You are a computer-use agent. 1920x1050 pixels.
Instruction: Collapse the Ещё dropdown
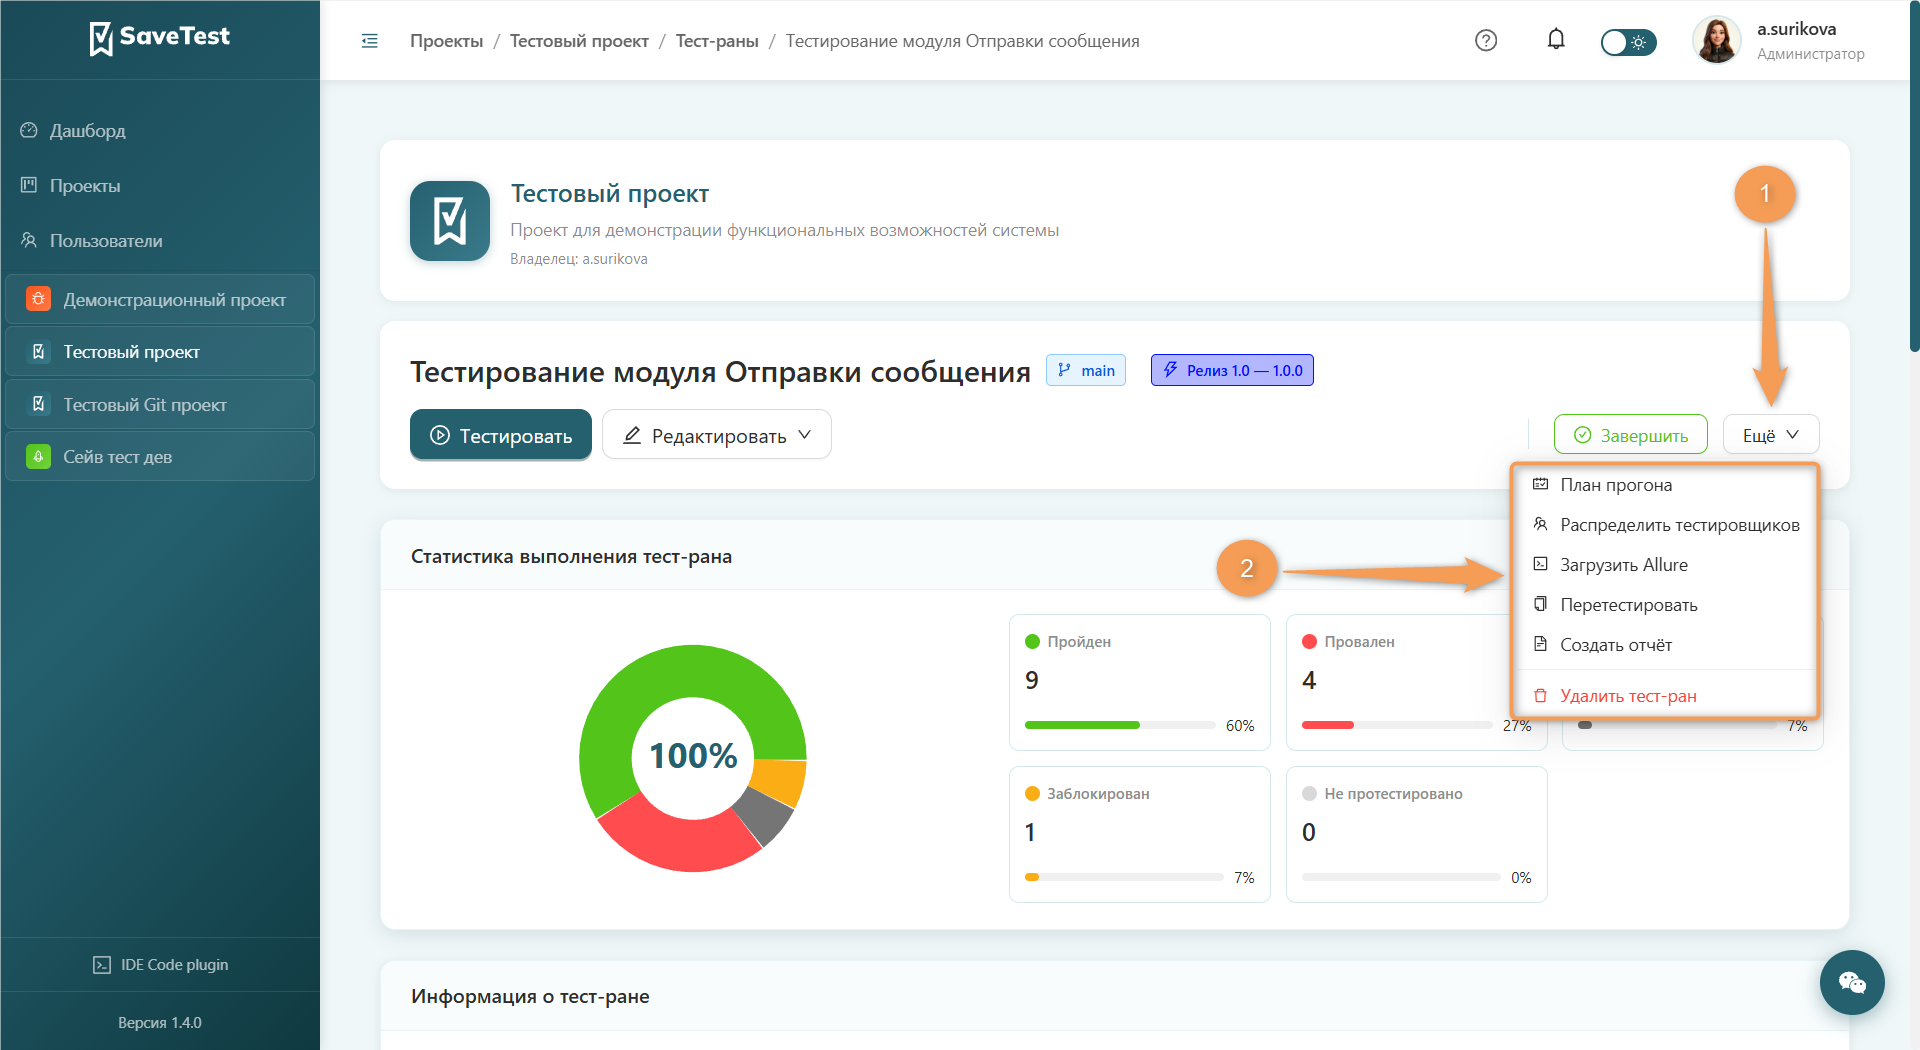pos(1771,435)
